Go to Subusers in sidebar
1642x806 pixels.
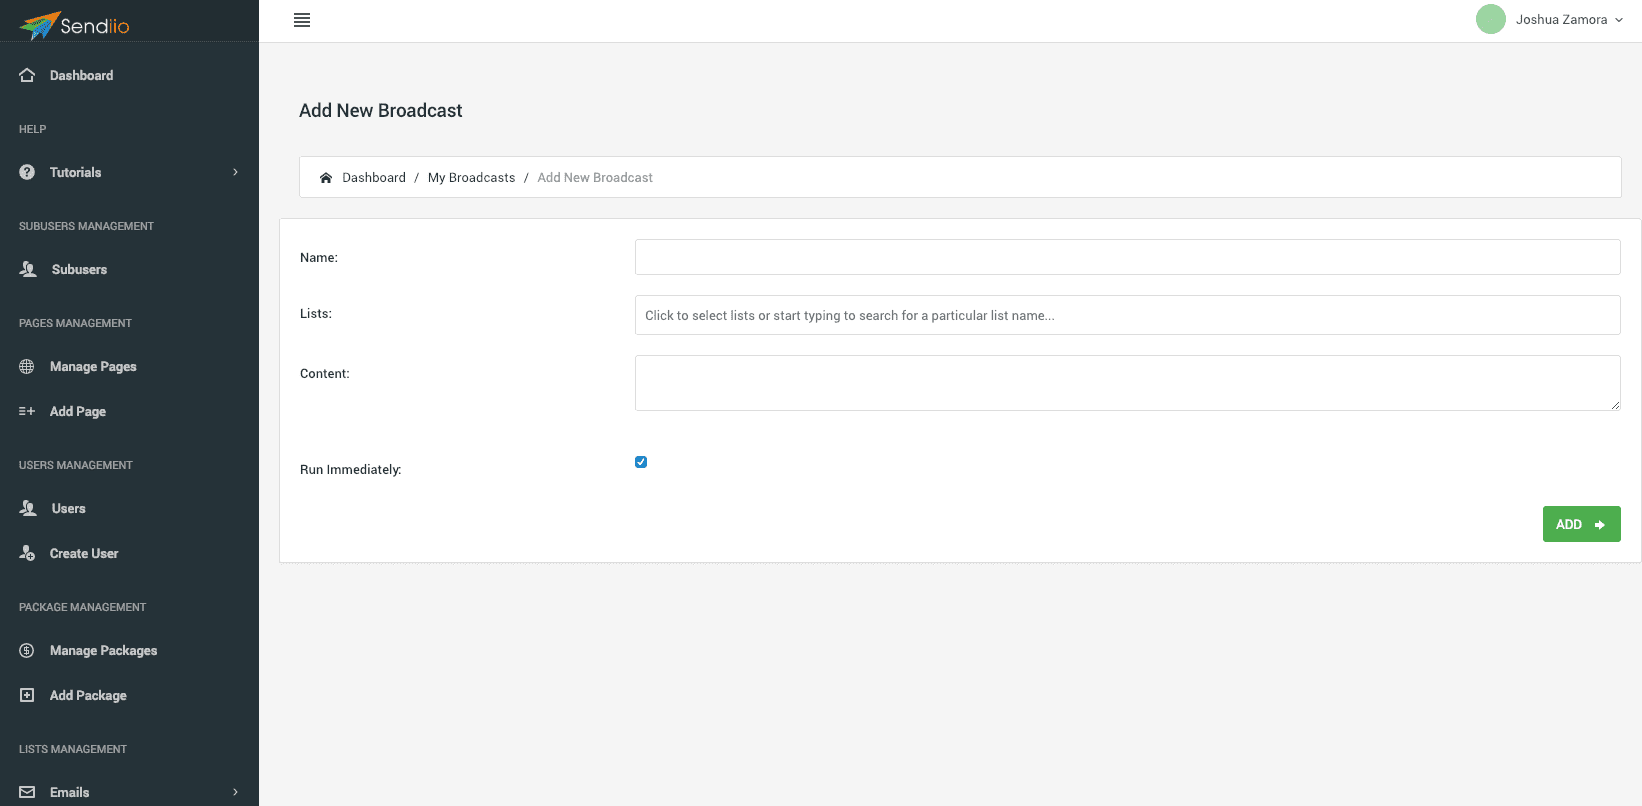(79, 269)
